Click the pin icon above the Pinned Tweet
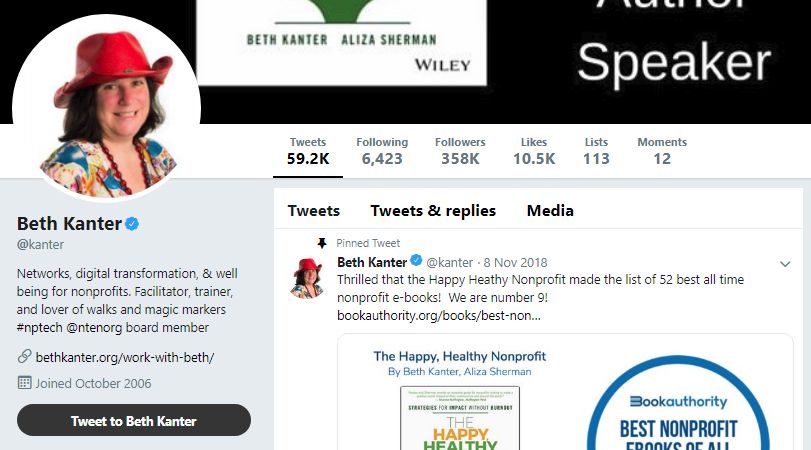 click(x=322, y=243)
